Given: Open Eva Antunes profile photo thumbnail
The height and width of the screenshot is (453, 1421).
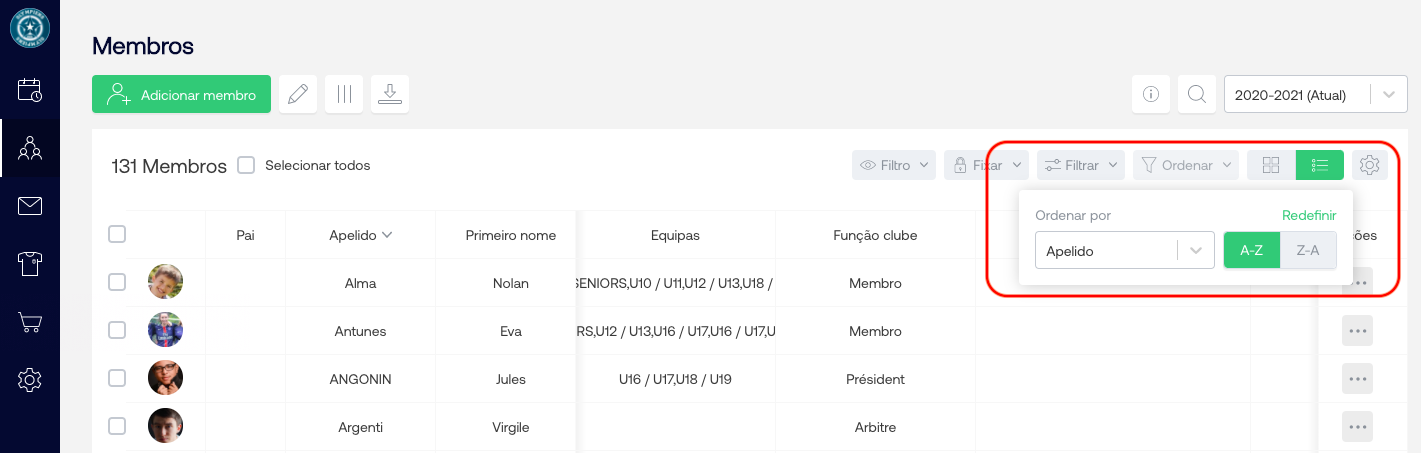Looking at the screenshot, I should click(165, 331).
